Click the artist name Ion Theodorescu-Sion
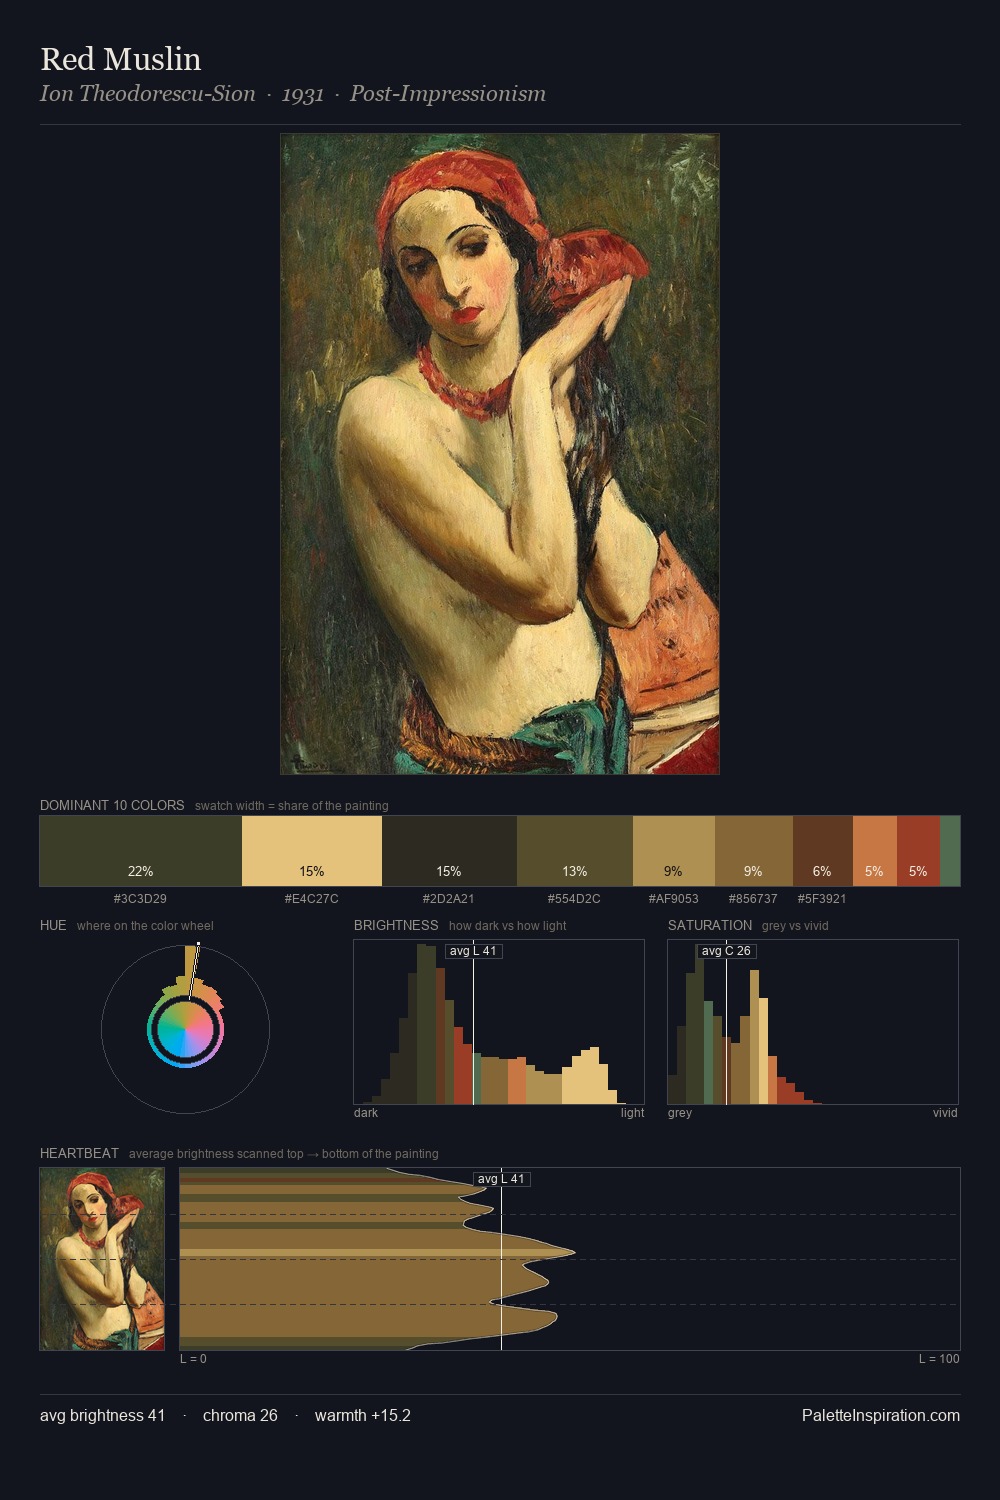The height and width of the screenshot is (1500, 1000). (148, 94)
